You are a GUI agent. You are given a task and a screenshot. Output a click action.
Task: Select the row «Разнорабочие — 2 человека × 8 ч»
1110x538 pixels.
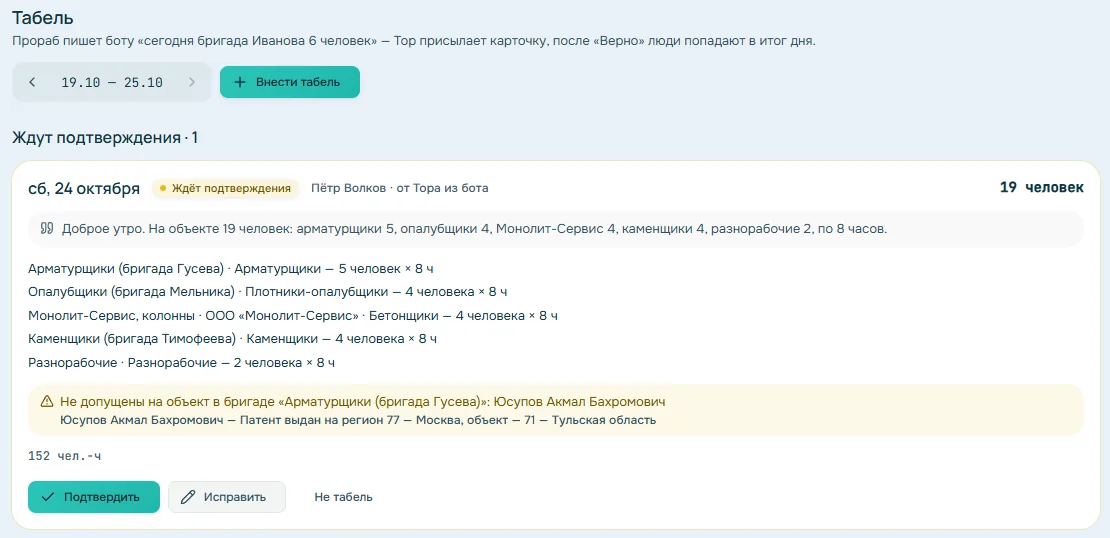coord(181,362)
